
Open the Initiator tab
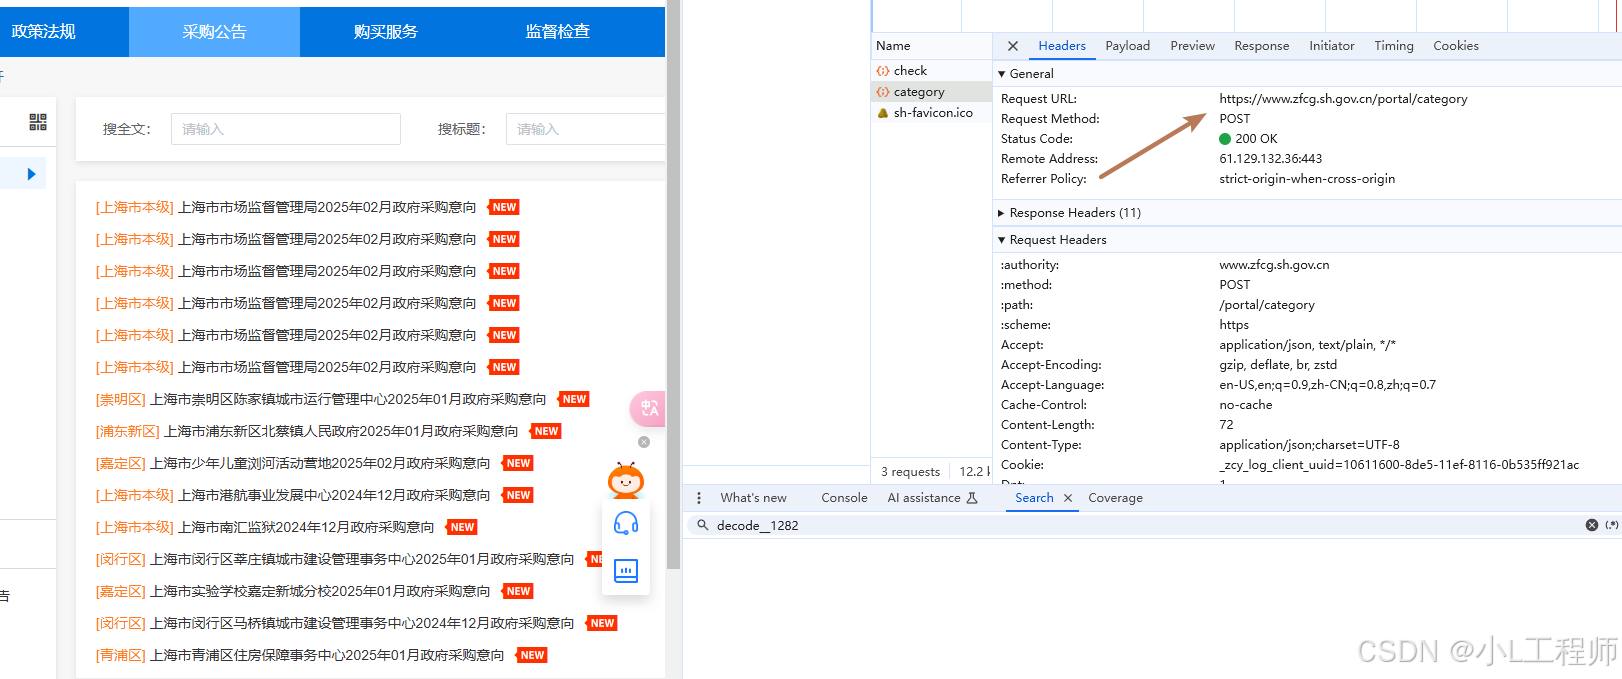1332,46
